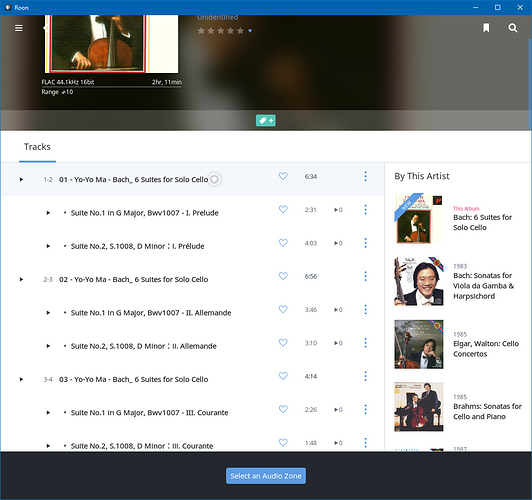Open Bach: Sonatas for Viola da Gamba cover

coord(419,281)
